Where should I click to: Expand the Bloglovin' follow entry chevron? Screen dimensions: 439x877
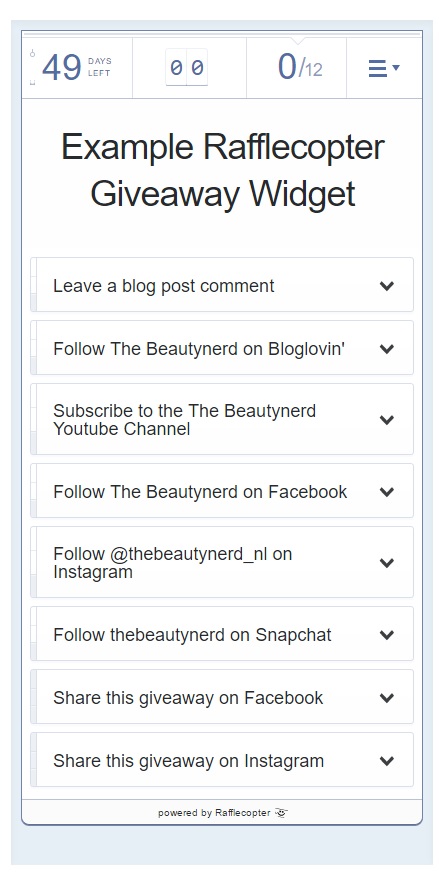(x=386, y=348)
